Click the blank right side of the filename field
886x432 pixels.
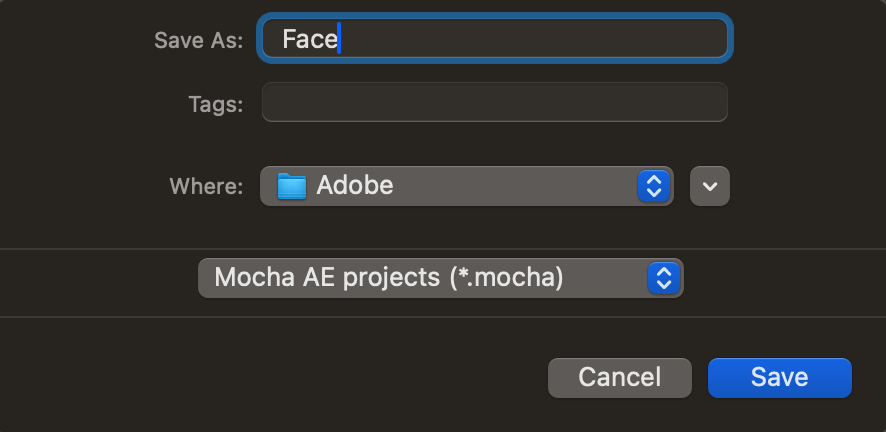[565, 38]
